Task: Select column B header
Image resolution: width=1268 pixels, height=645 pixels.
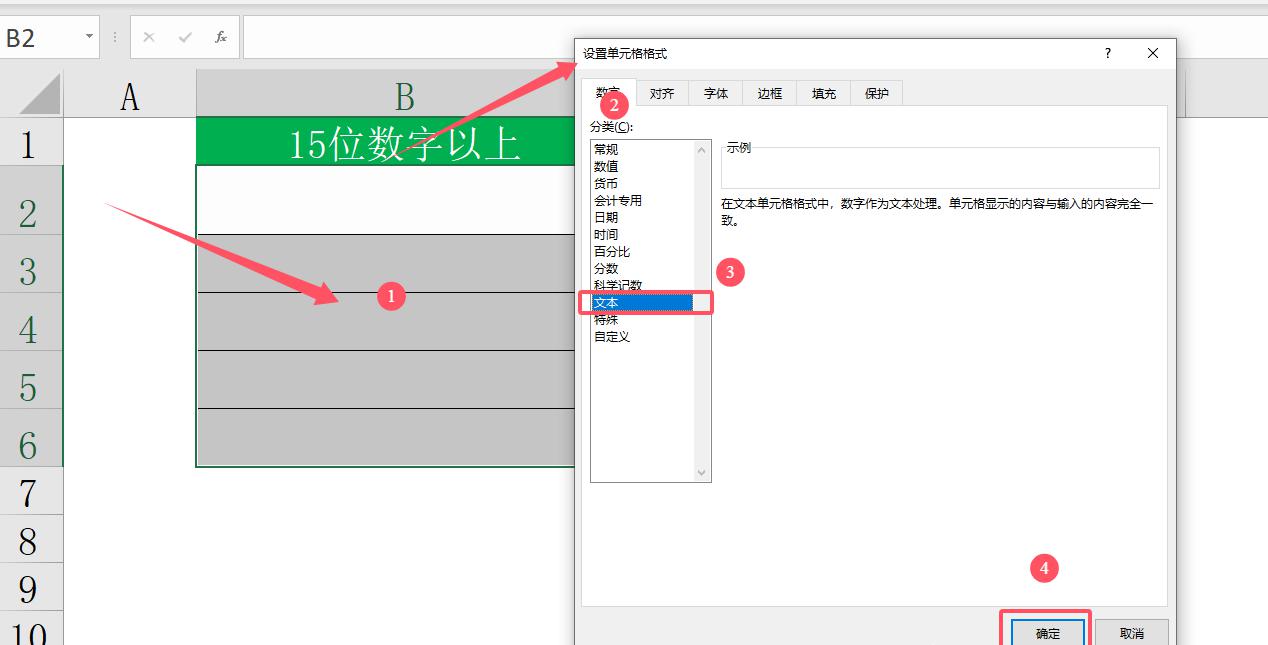Action: click(386, 94)
